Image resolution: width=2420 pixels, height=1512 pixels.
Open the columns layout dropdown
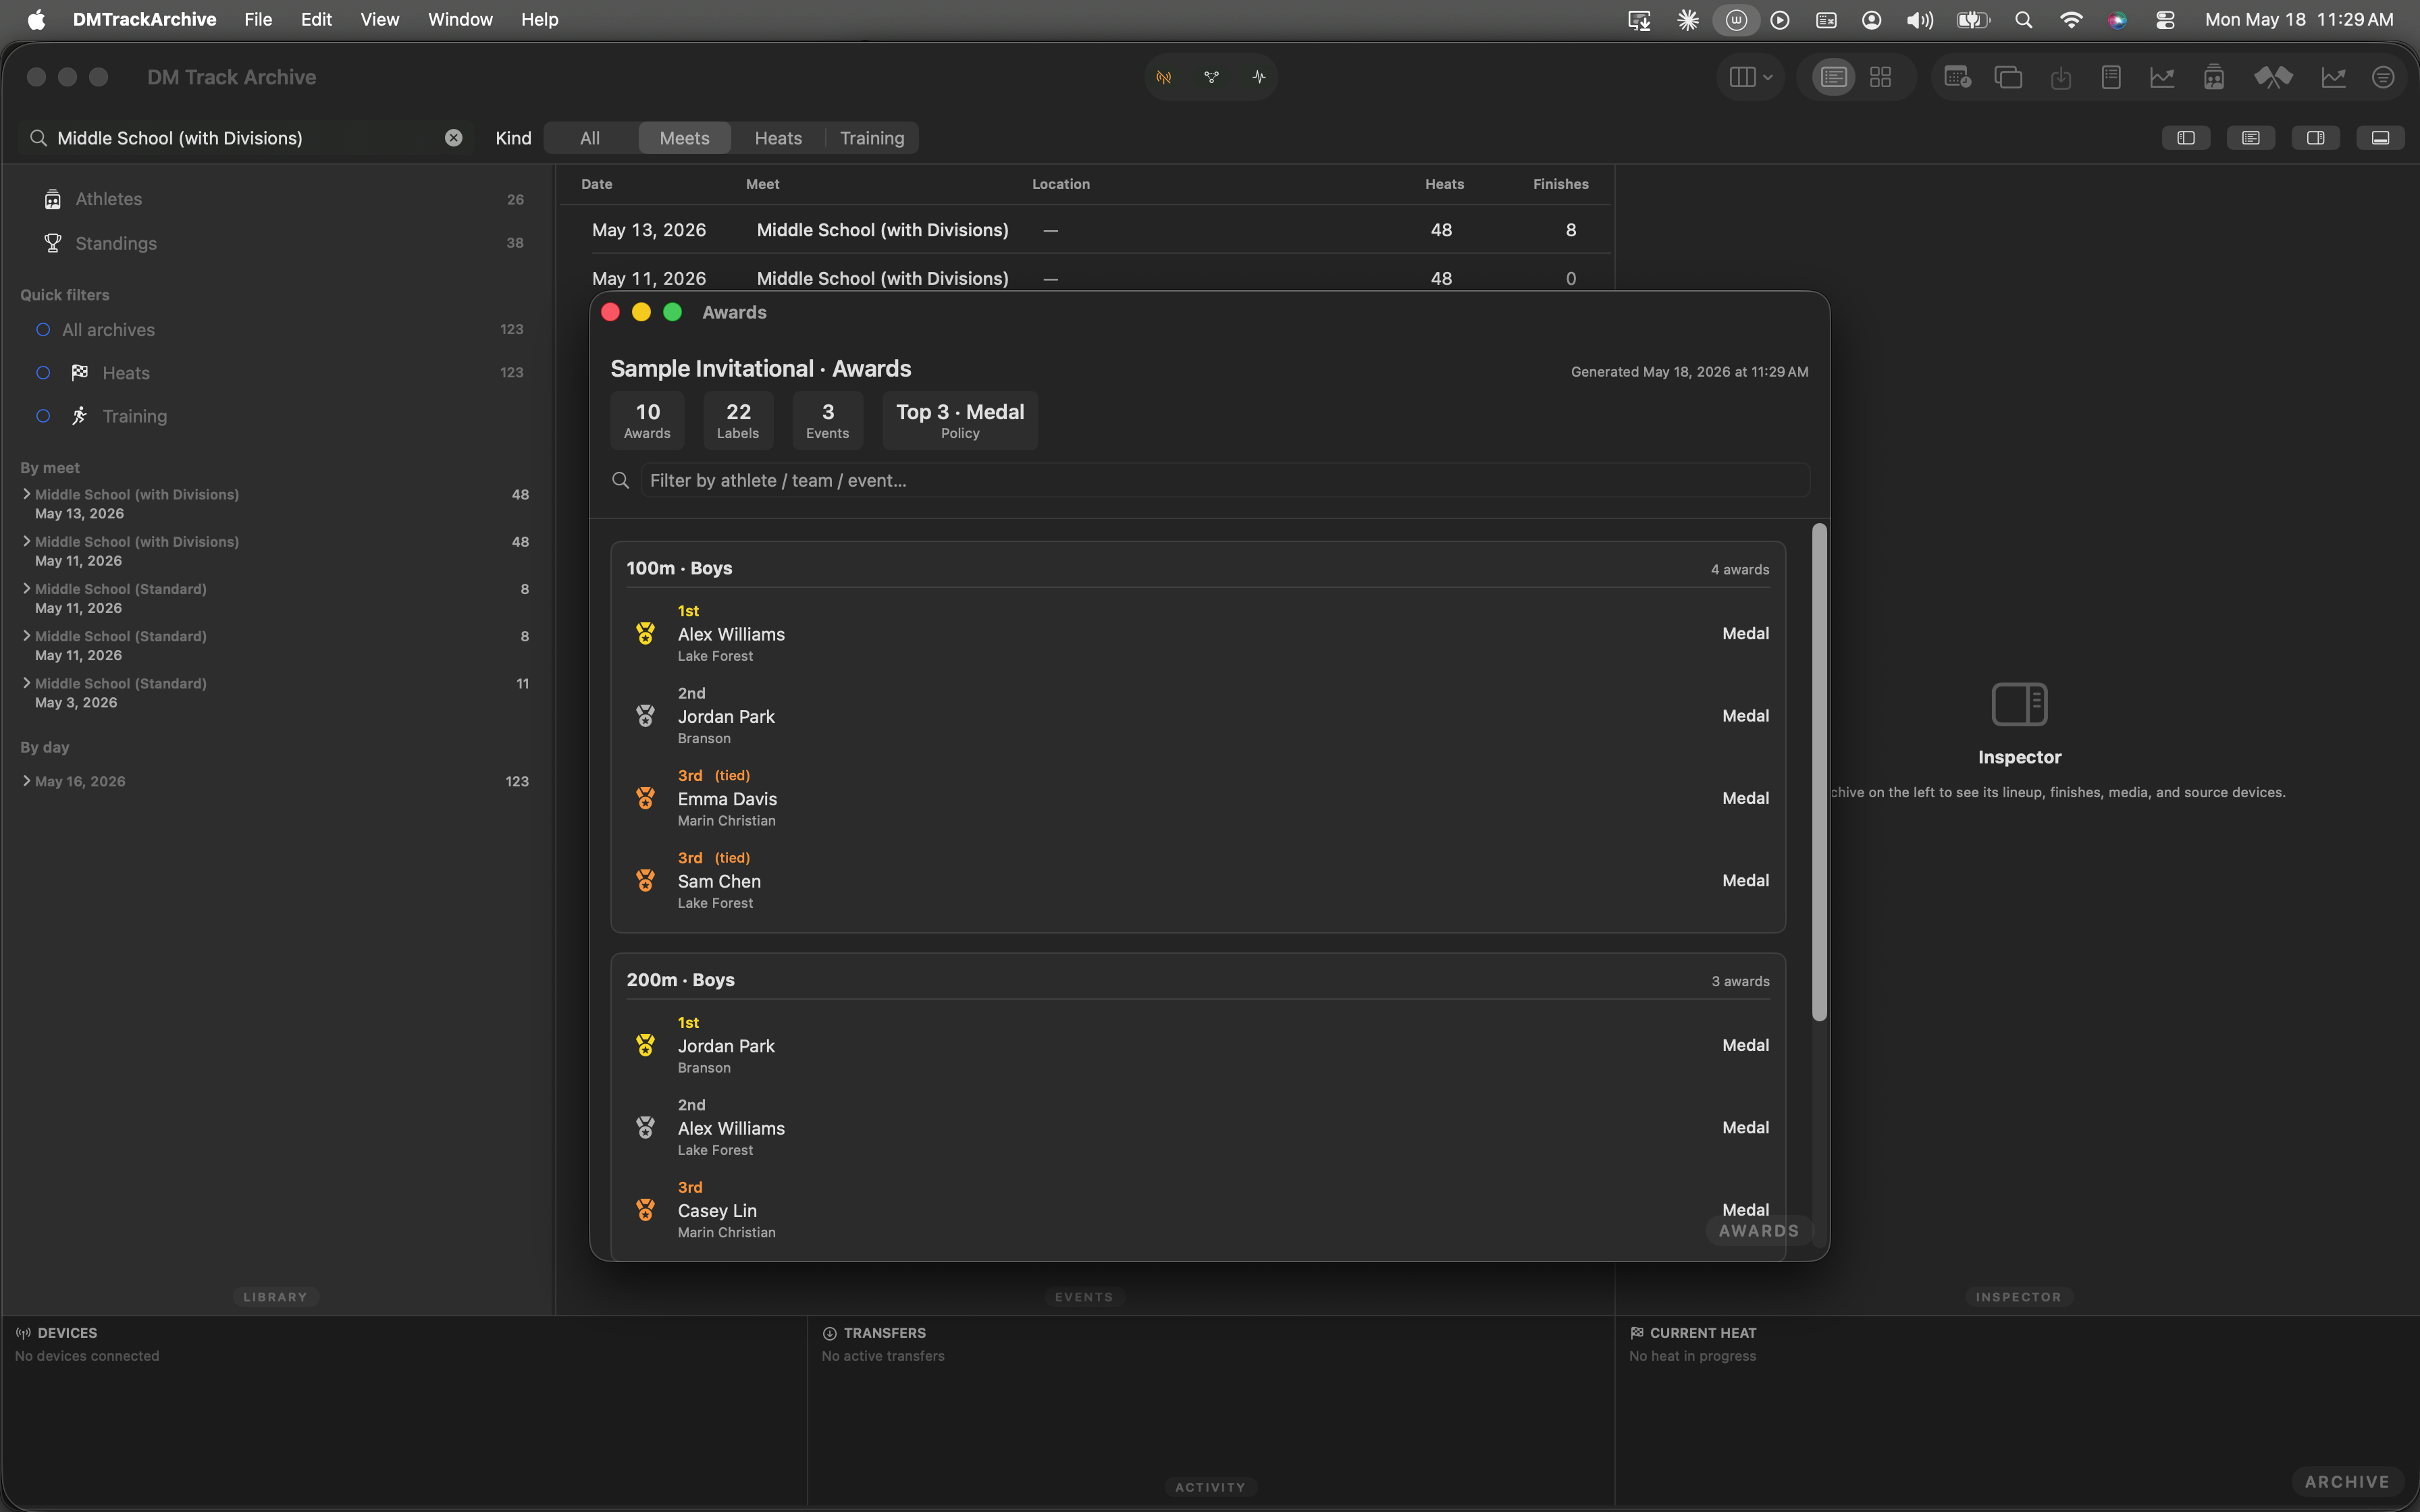pyautogui.click(x=1750, y=77)
